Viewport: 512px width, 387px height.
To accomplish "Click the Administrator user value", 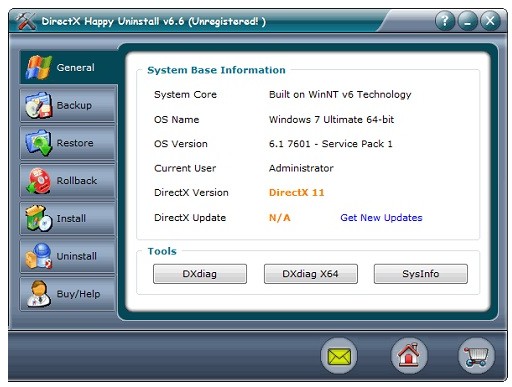I will [301, 168].
